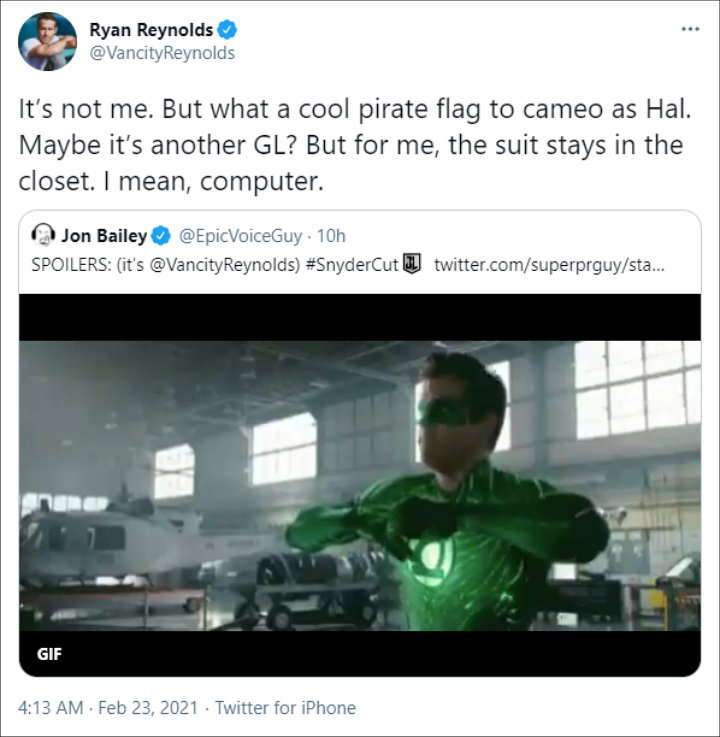The height and width of the screenshot is (737, 720).
Task: Open Ryan Reynolds profile avatar
Action: click(47, 41)
